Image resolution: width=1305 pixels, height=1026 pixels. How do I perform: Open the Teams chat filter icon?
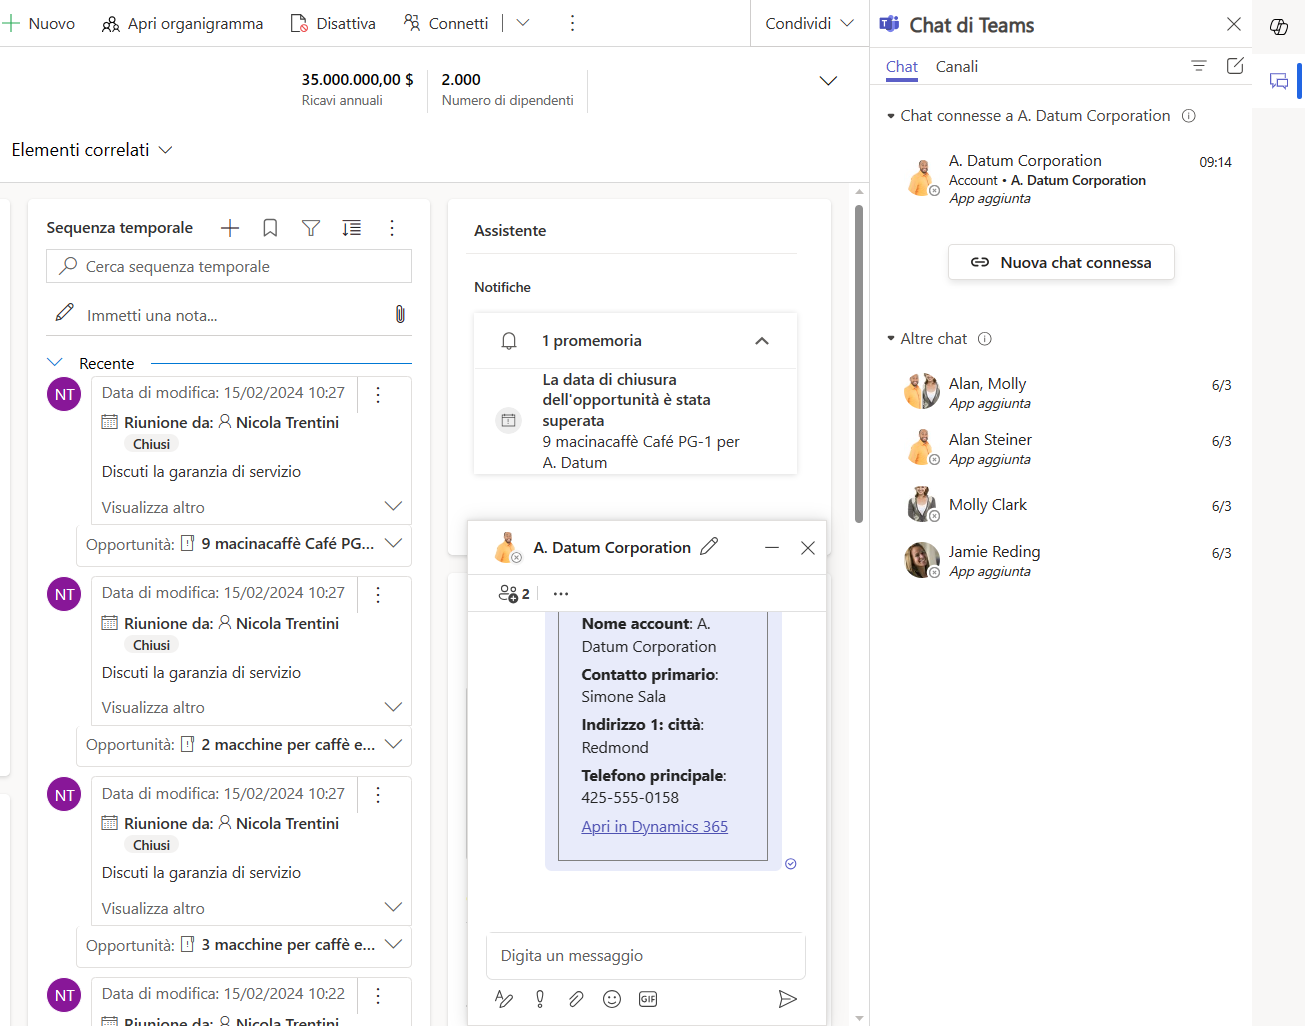point(1199,65)
